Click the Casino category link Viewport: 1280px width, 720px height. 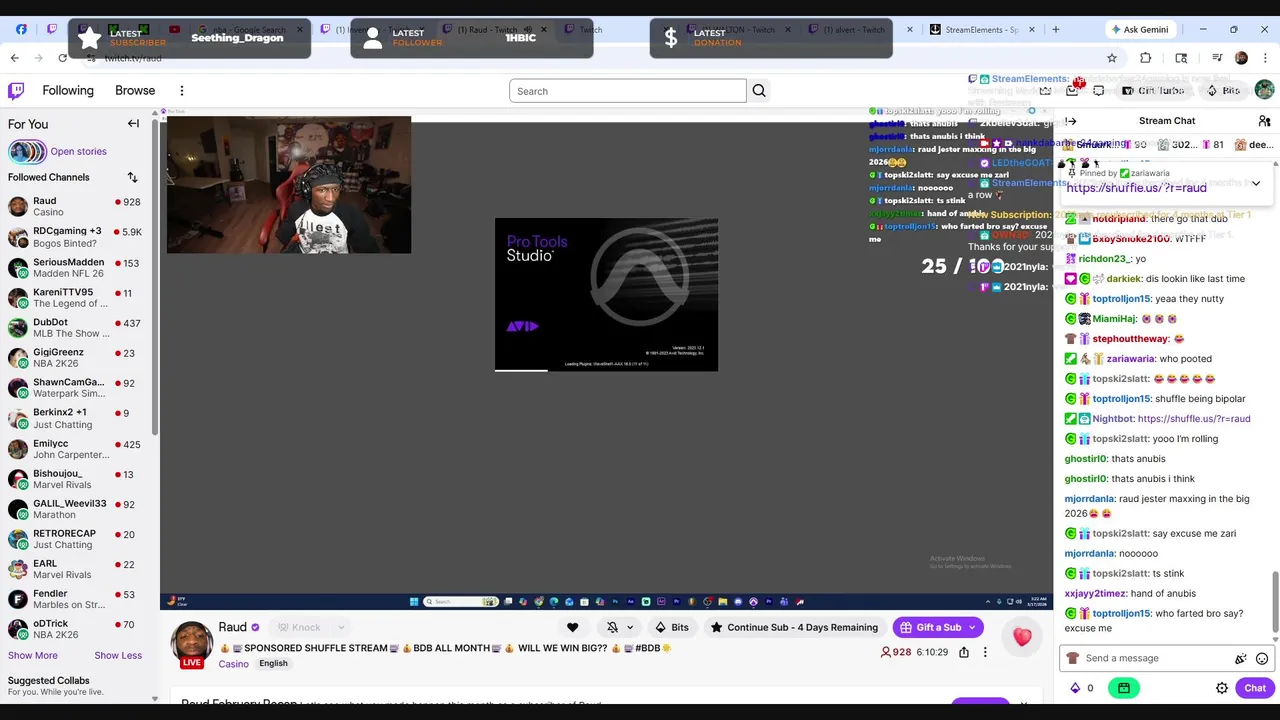click(x=233, y=664)
